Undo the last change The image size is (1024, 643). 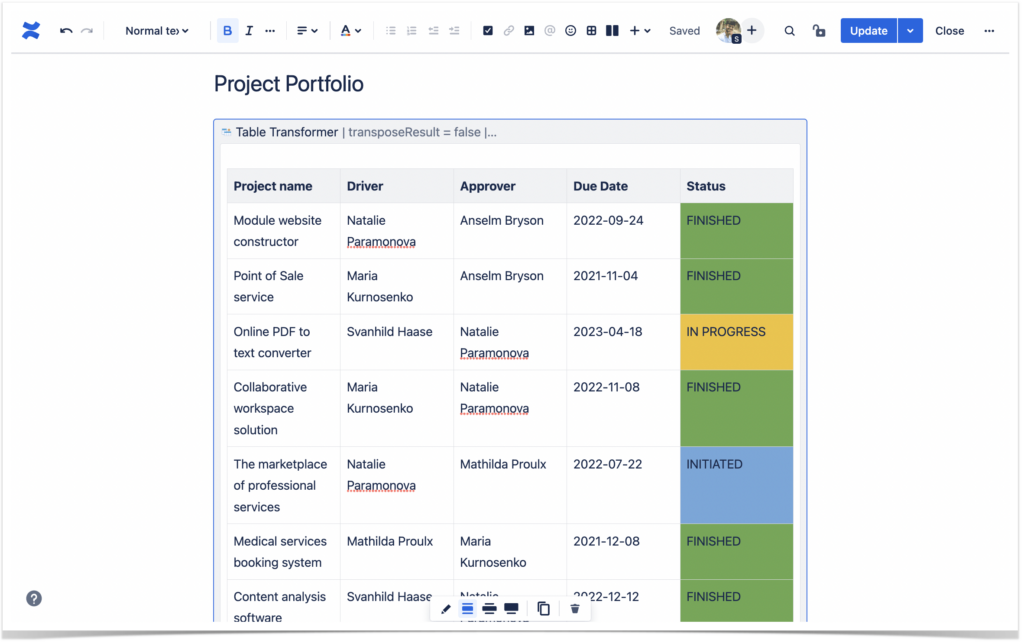pos(65,30)
